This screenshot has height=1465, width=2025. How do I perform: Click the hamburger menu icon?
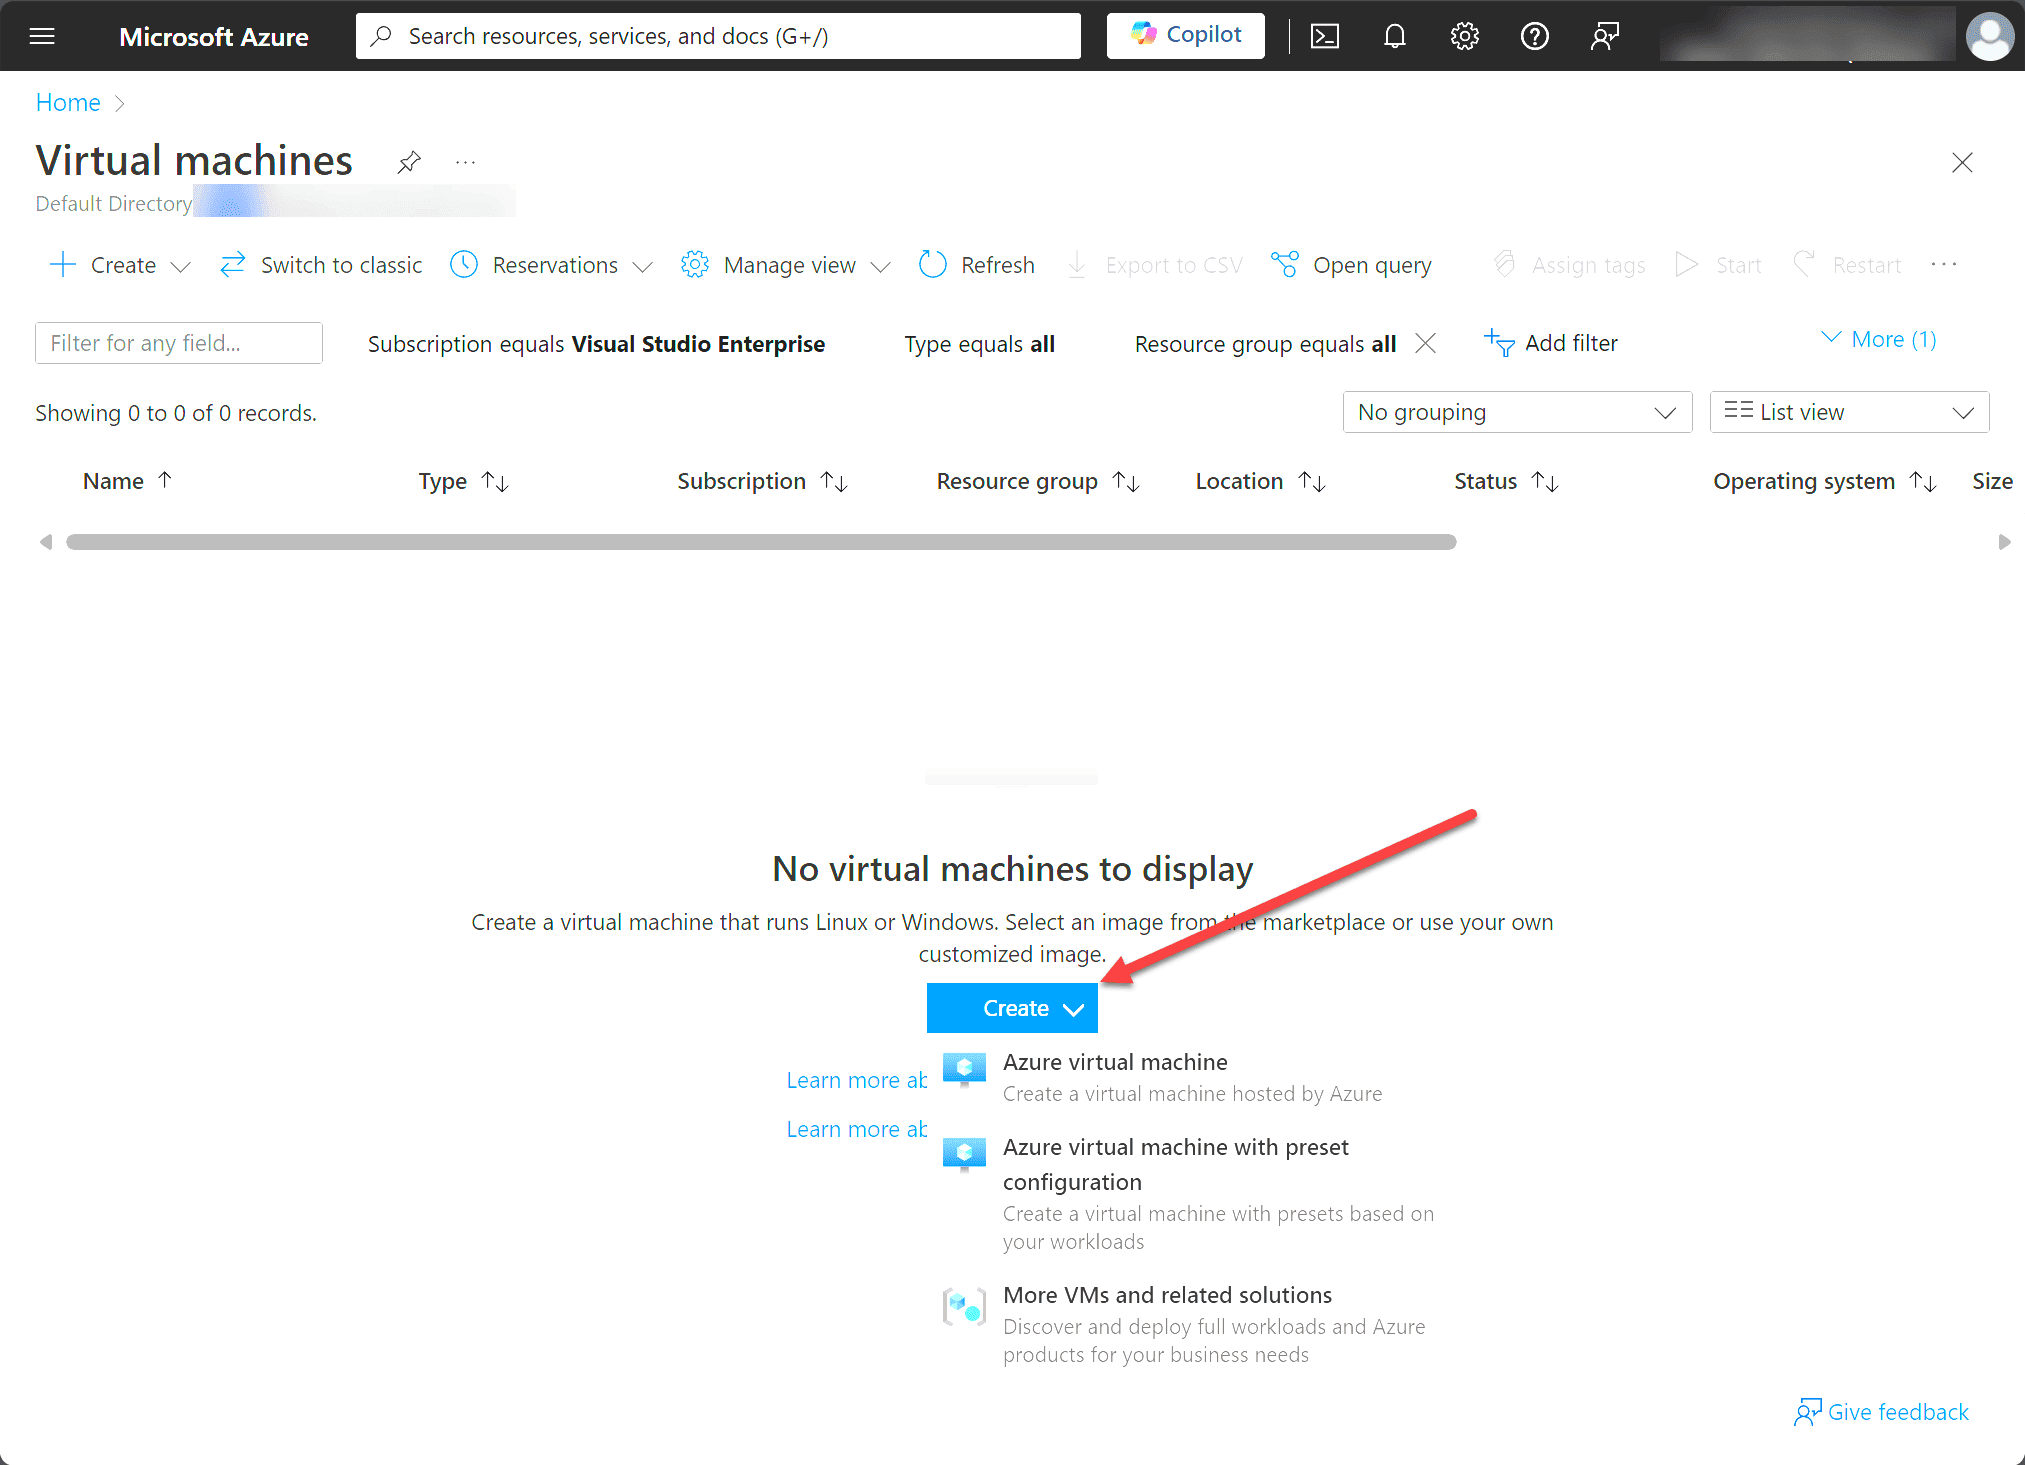click(x=42, y=35)
